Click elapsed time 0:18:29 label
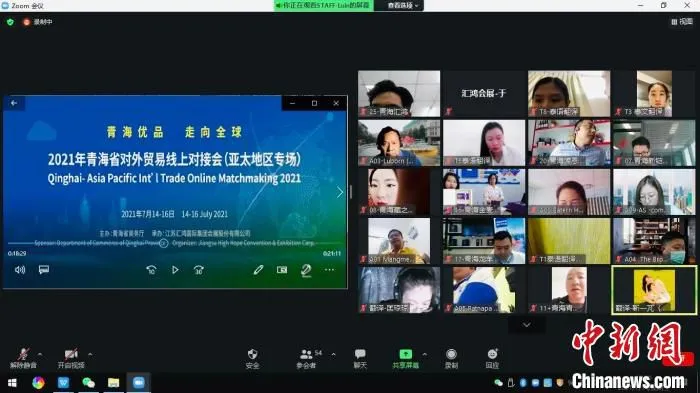This screenshot has width=700, height=393. pos(17,253)
